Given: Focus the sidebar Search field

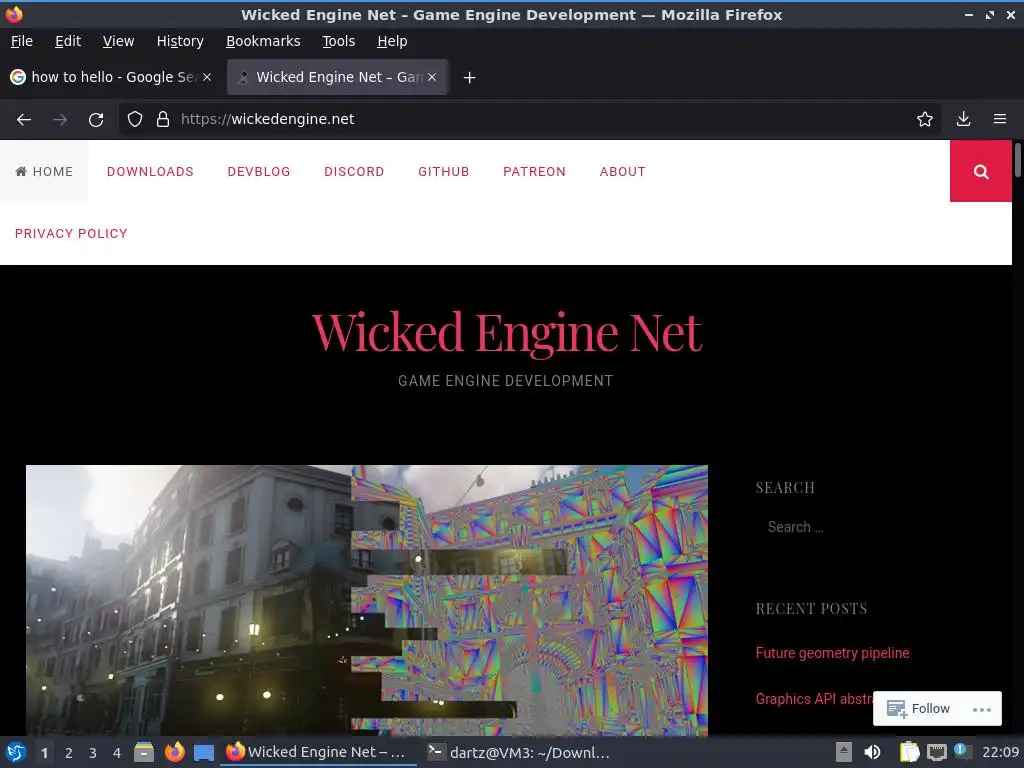Looking at the screenshot, I should click(x=869, y=527).
